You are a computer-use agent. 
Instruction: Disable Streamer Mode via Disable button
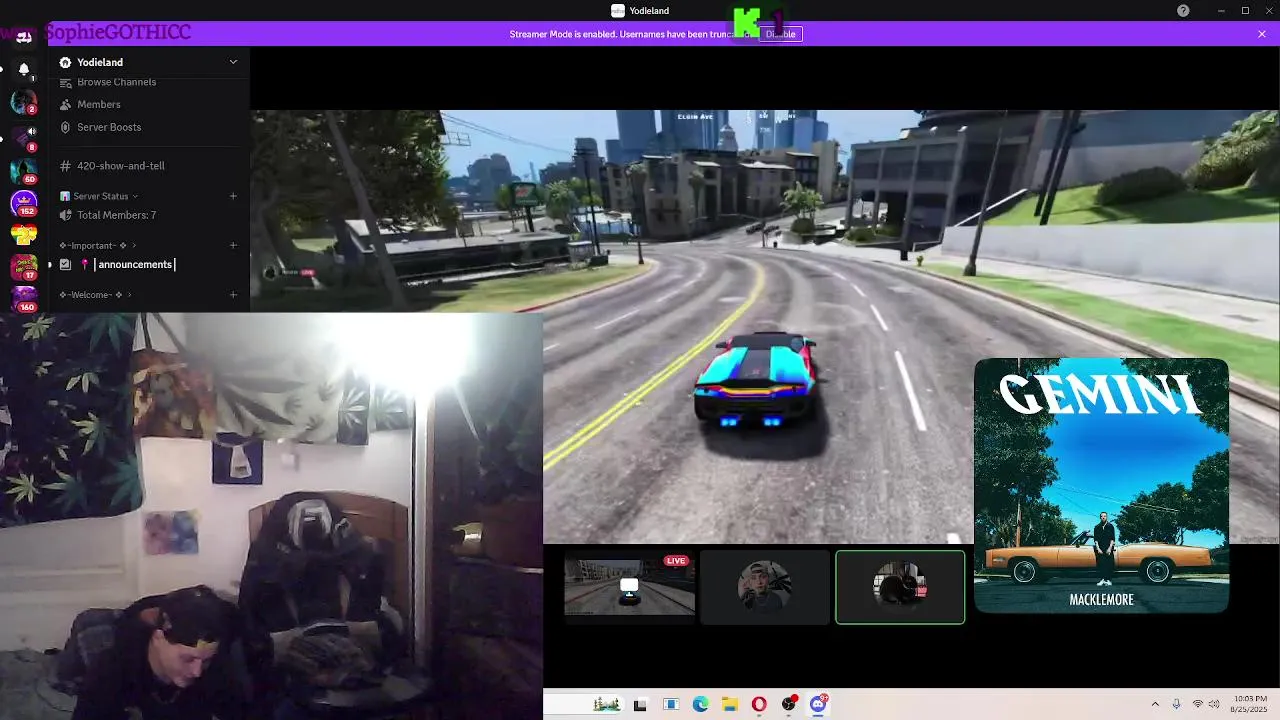coord(781,34)
